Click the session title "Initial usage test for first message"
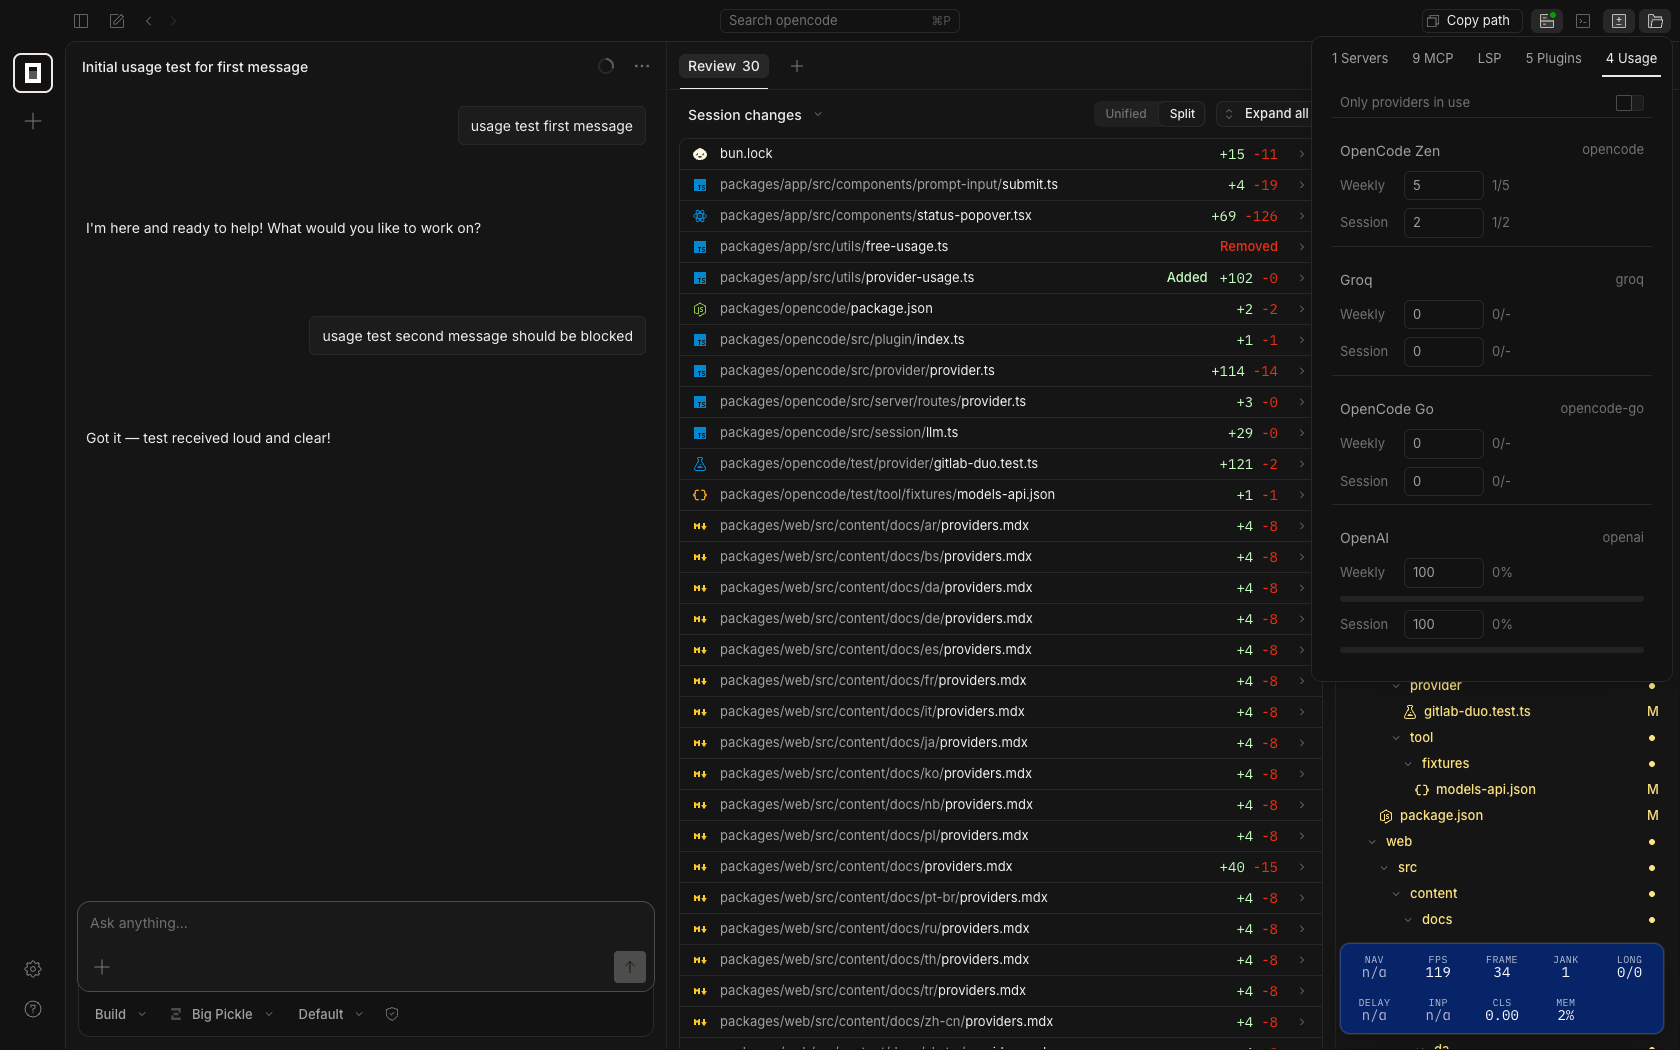 [195, 67]
